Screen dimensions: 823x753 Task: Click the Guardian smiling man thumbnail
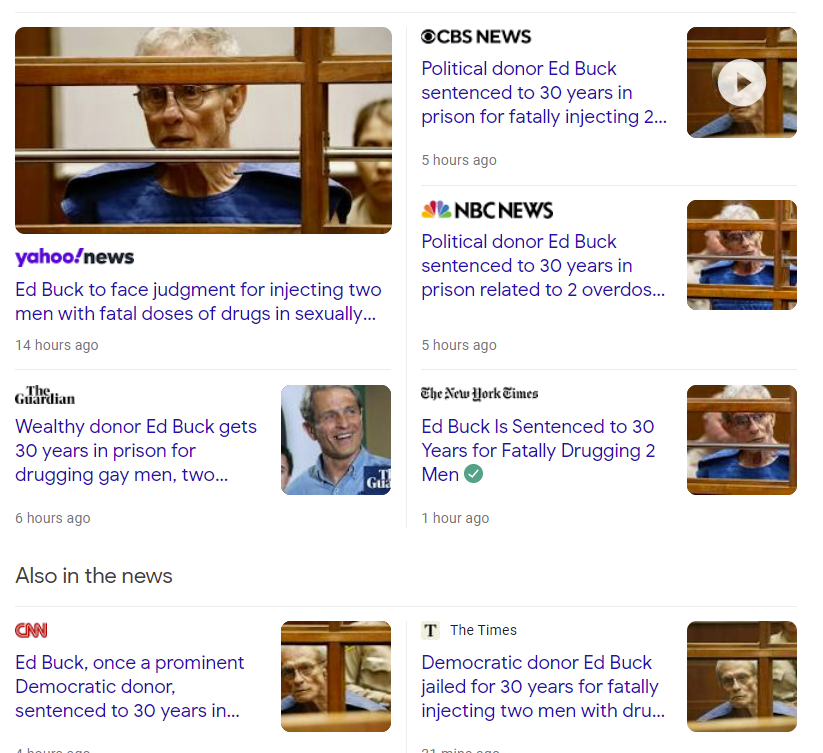[x=336, y=440]
